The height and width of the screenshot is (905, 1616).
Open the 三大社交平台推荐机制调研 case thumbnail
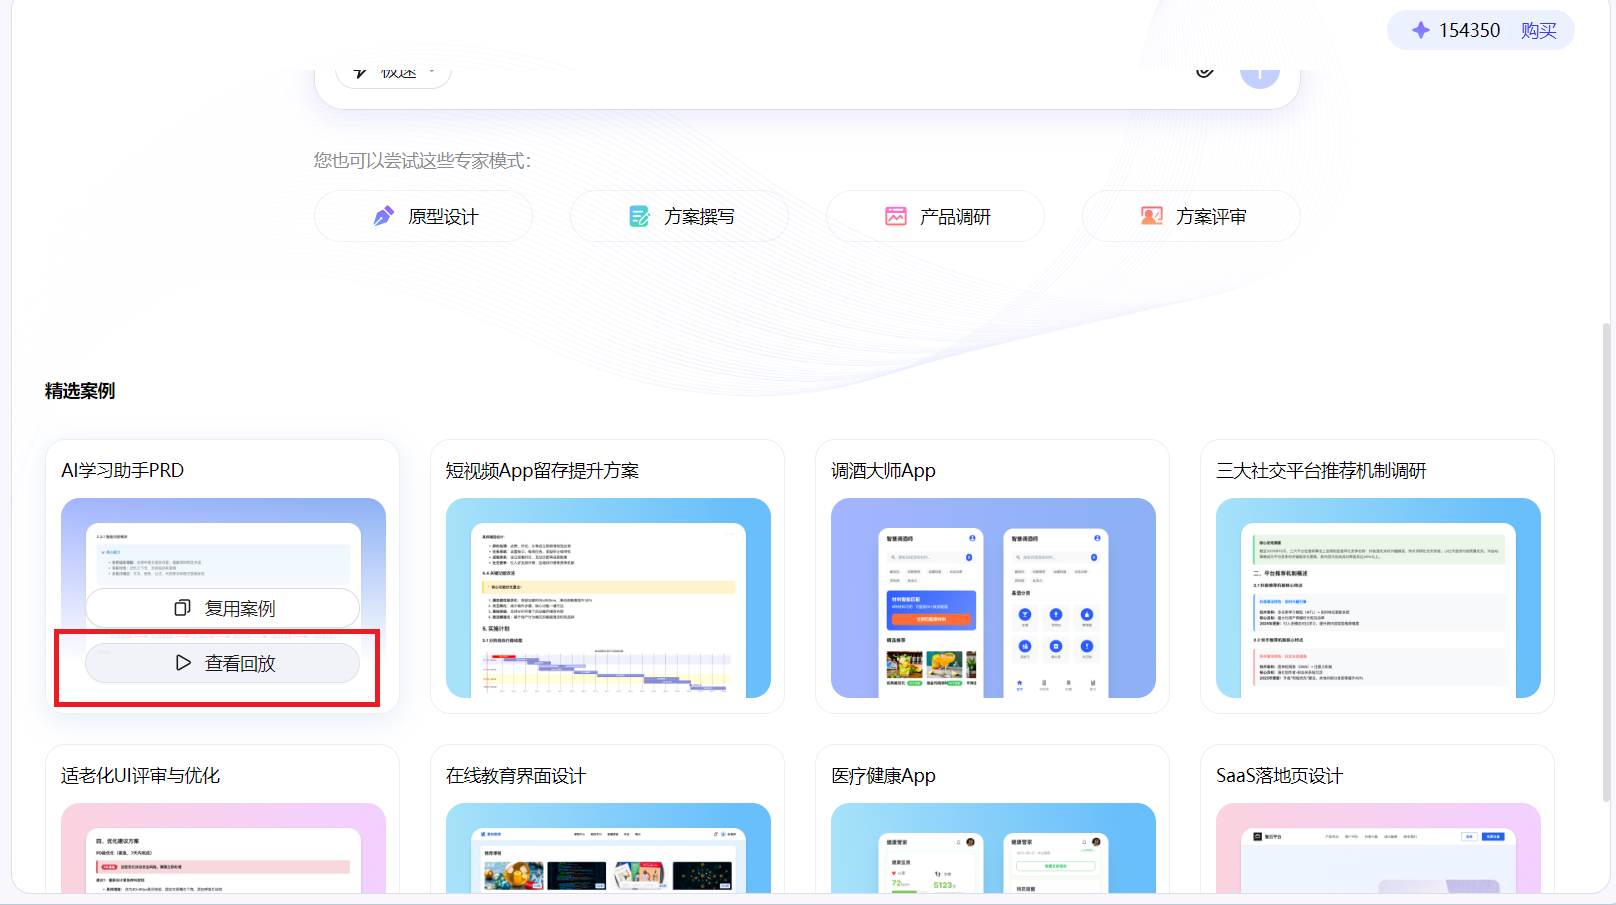click(1378, 598)
